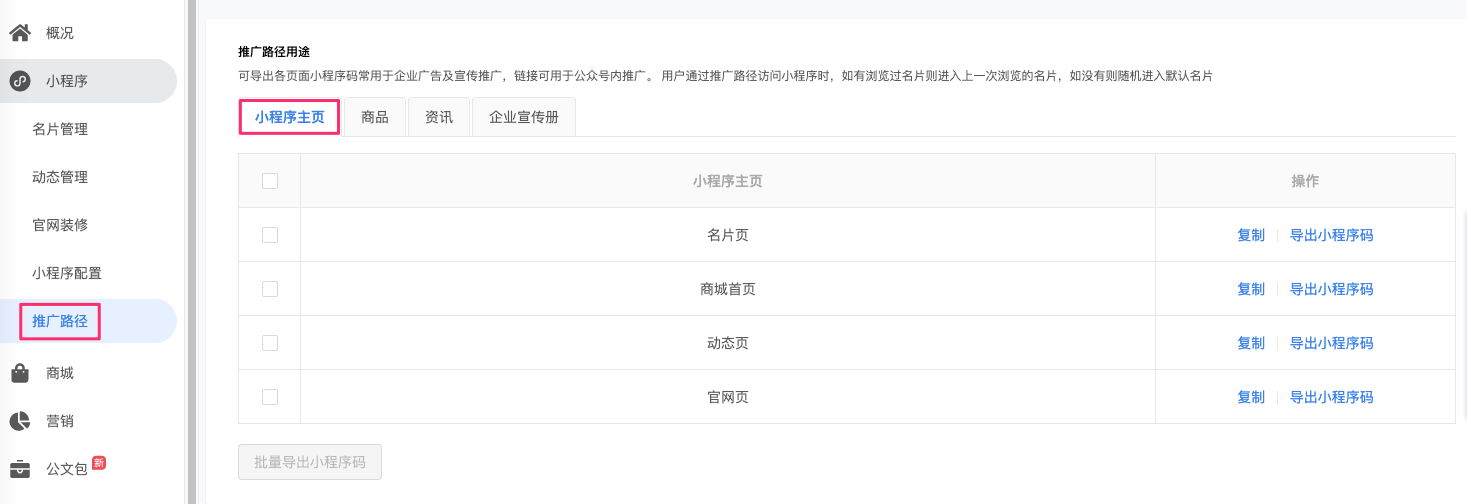The image size is (1467, 504).
Task: Click 复制 for the 官网页 row
Action: click(1251, 397)
